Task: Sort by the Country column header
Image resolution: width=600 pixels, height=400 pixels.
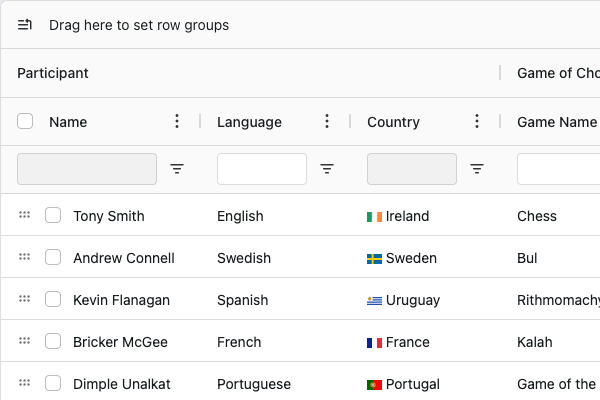Action: coord(393,122)
